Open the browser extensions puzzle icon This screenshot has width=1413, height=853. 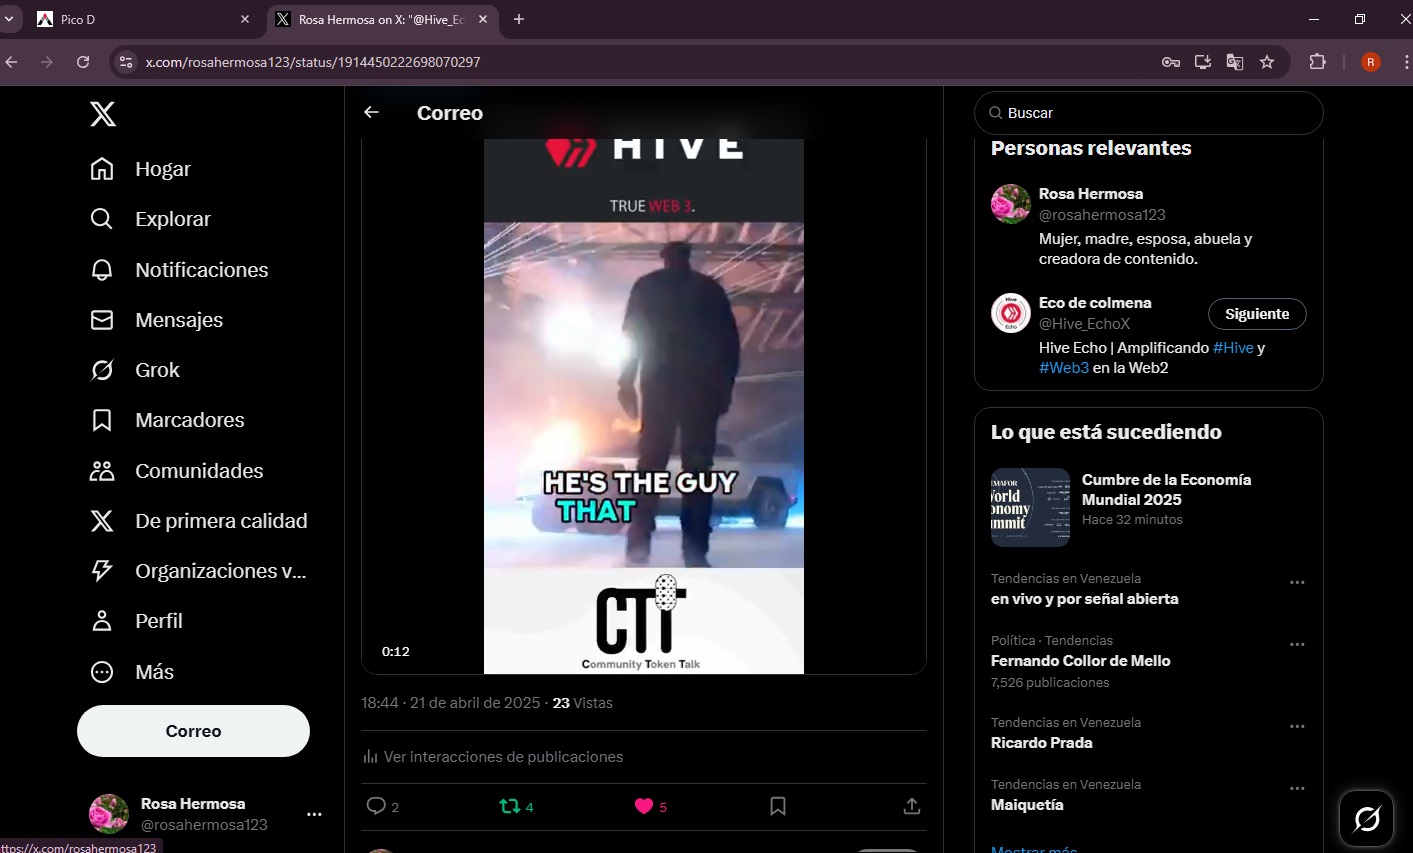coord(1318,62)
